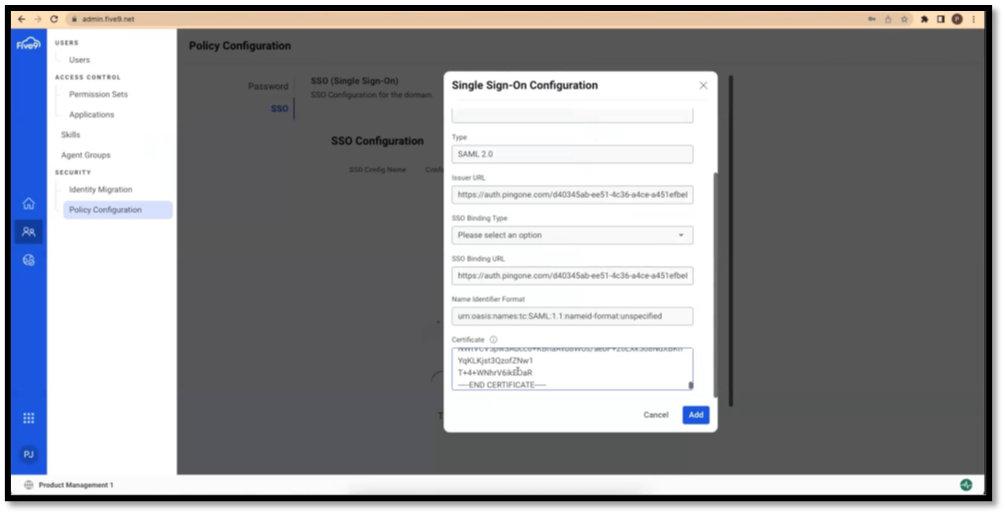Screen dimensions: 1005x514
Task: Select Policy Configuration in sidebar
Action: coord(118,210)
